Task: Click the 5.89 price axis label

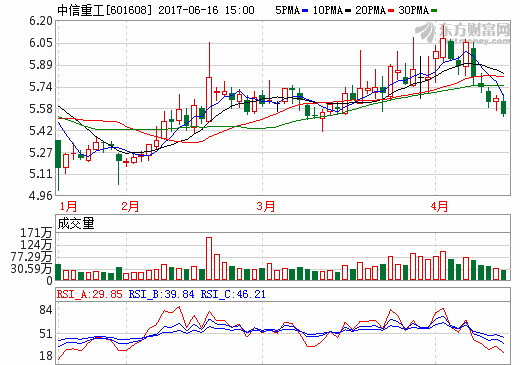Action: tap(41, 65)
